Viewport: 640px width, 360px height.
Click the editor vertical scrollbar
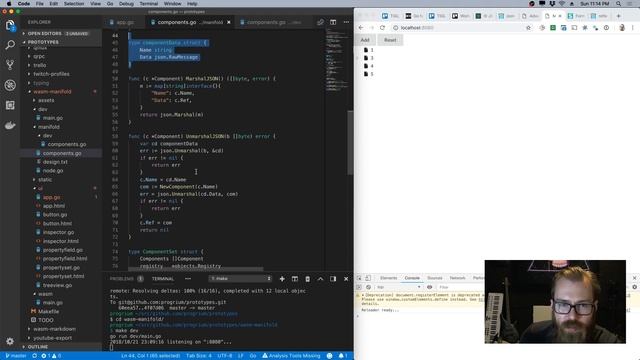click(350, 143)
